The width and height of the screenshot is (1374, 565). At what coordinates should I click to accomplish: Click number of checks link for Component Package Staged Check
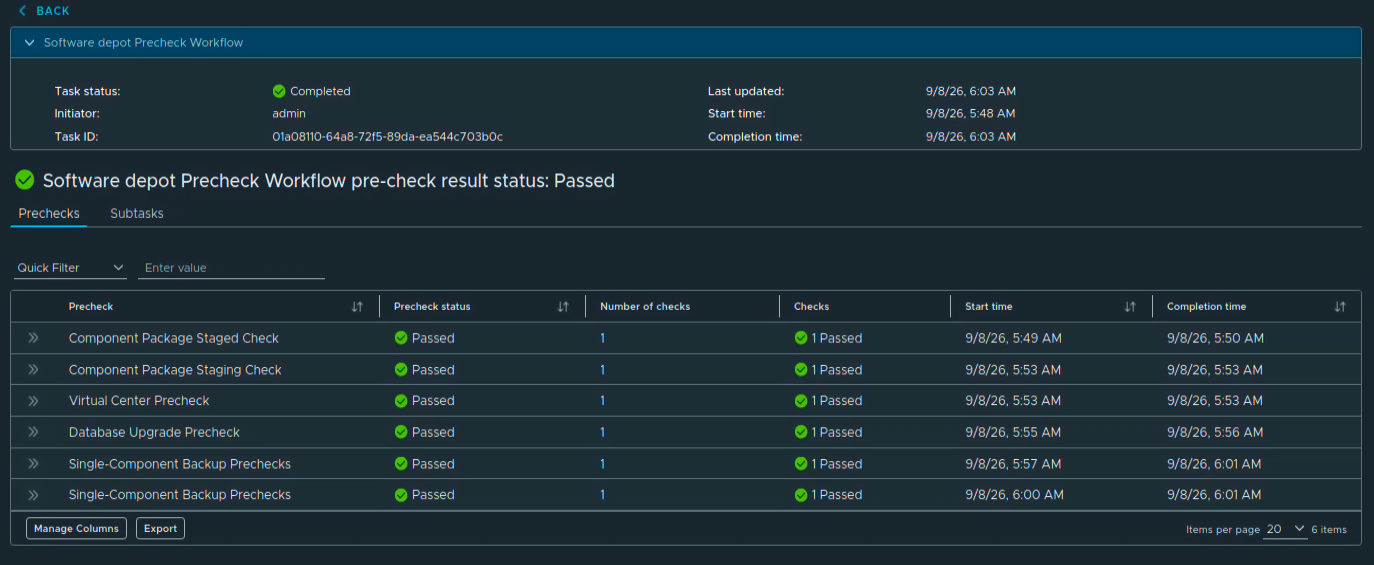coord(603,338)
